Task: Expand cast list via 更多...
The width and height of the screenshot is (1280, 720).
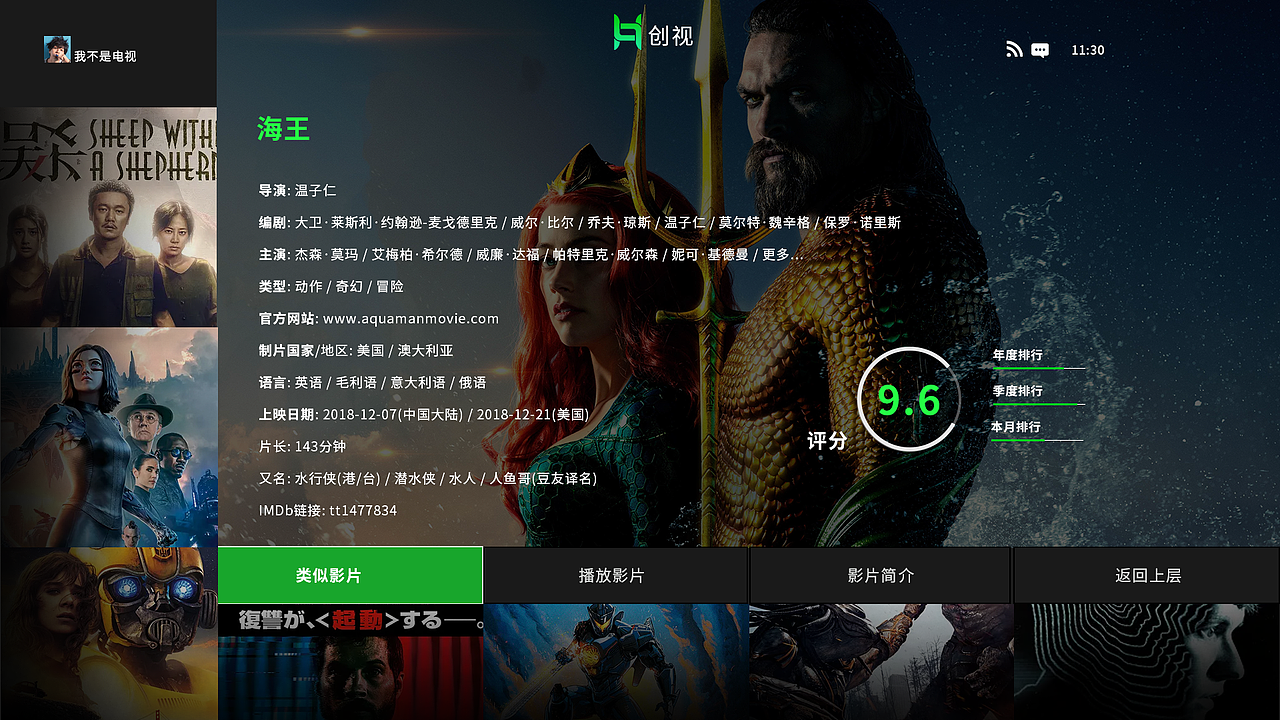Action: coord(782,255)
